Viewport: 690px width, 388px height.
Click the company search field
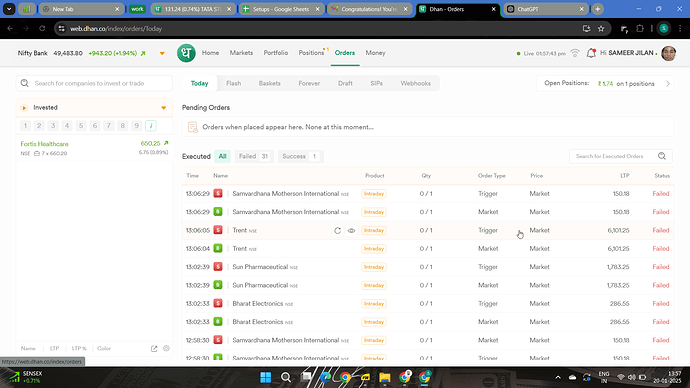point(94,83)
